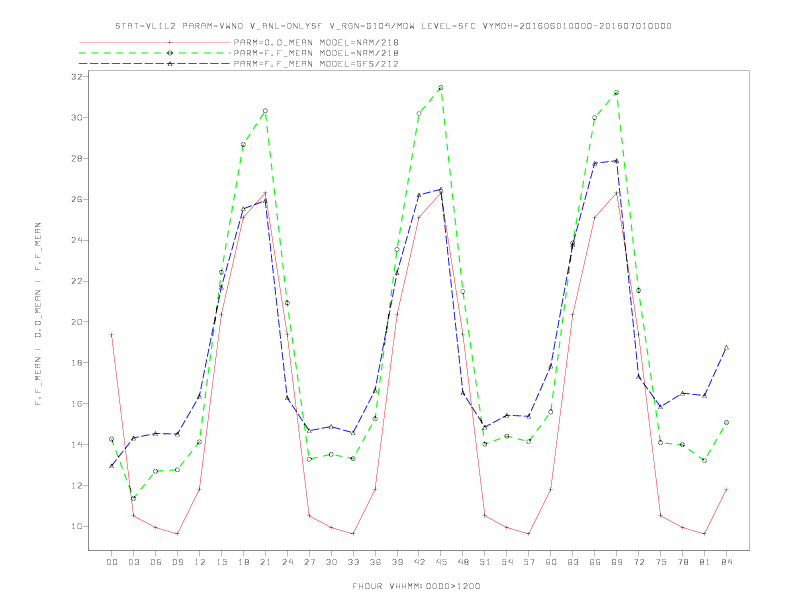This screenshot has width=792, height=612.
Task: Click the x-axis tick label 45
Action: tap(441, 562)
